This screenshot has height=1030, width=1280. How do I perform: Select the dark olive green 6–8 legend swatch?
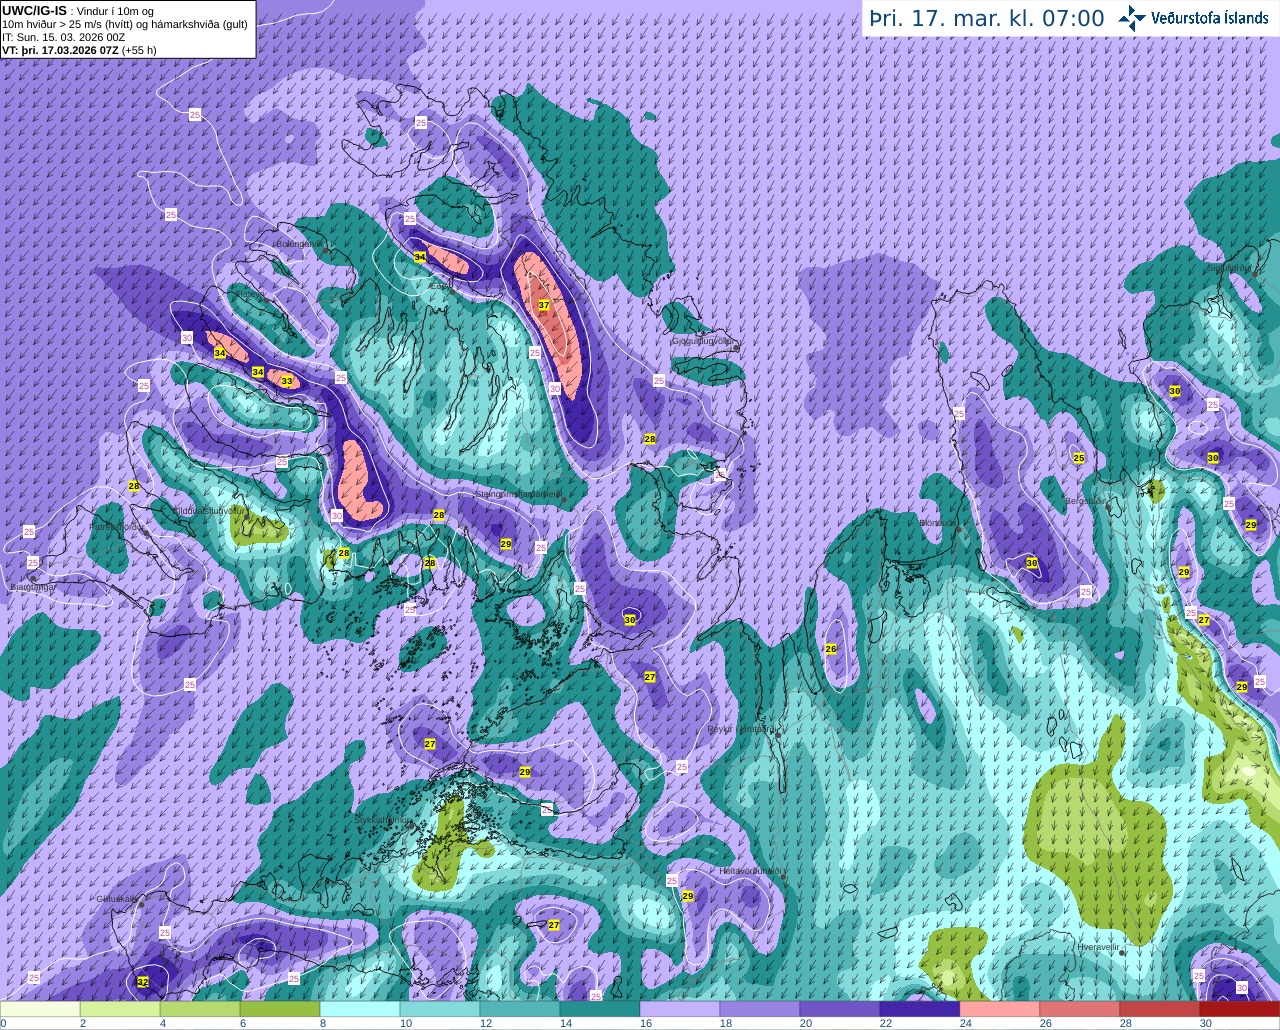[x=280, y=1009]
